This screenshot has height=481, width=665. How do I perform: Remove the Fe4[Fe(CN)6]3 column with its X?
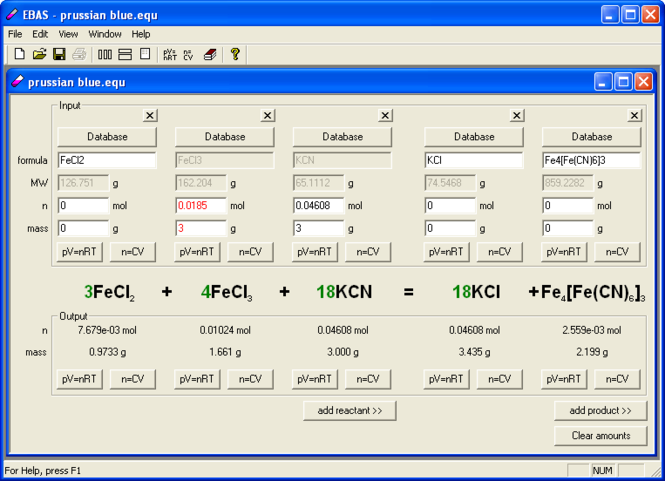[x=634, y=115]
